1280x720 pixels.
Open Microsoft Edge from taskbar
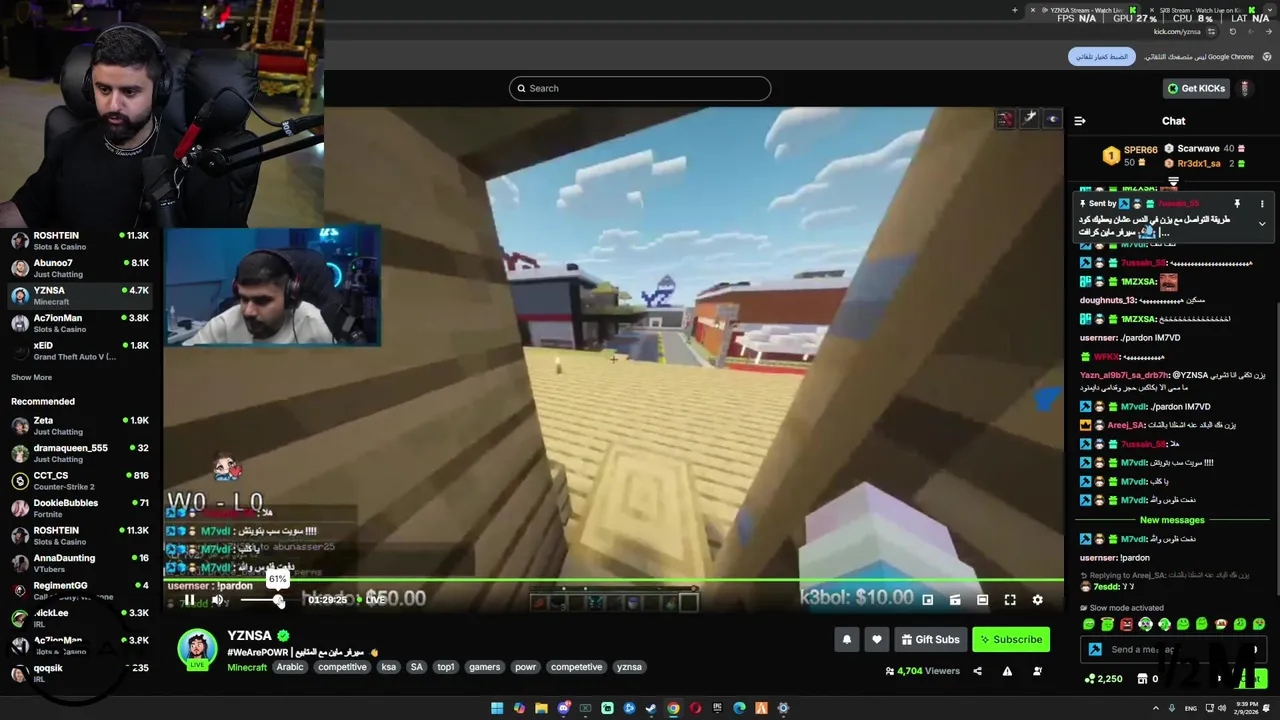(739, 708)
